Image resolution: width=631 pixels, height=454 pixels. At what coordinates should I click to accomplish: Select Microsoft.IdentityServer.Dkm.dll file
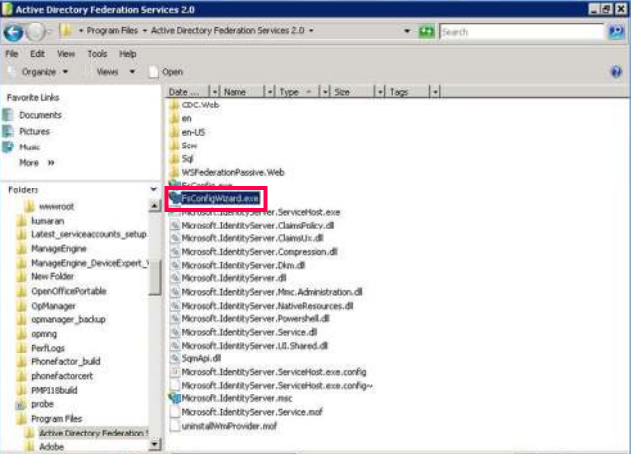click(x=243, y=266)
